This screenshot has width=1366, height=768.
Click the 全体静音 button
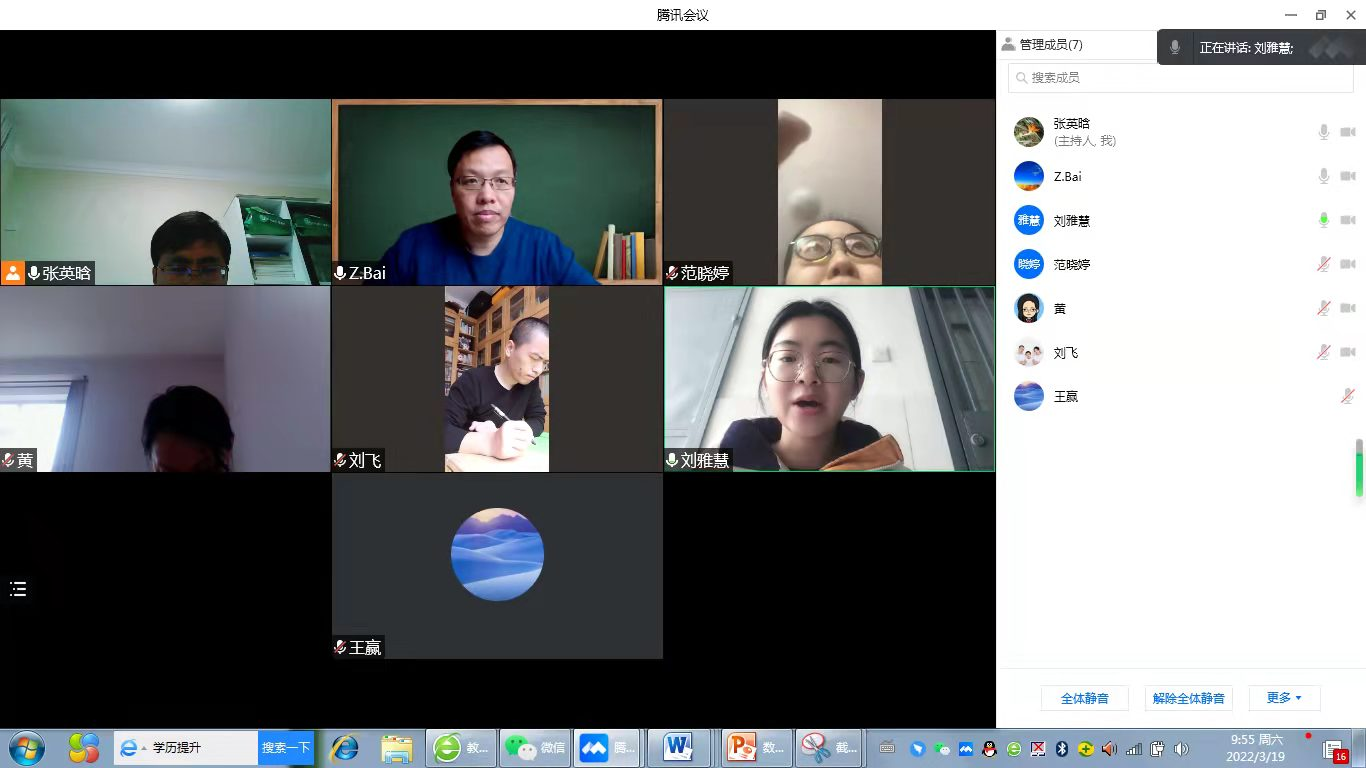(x=1084, y=698)
